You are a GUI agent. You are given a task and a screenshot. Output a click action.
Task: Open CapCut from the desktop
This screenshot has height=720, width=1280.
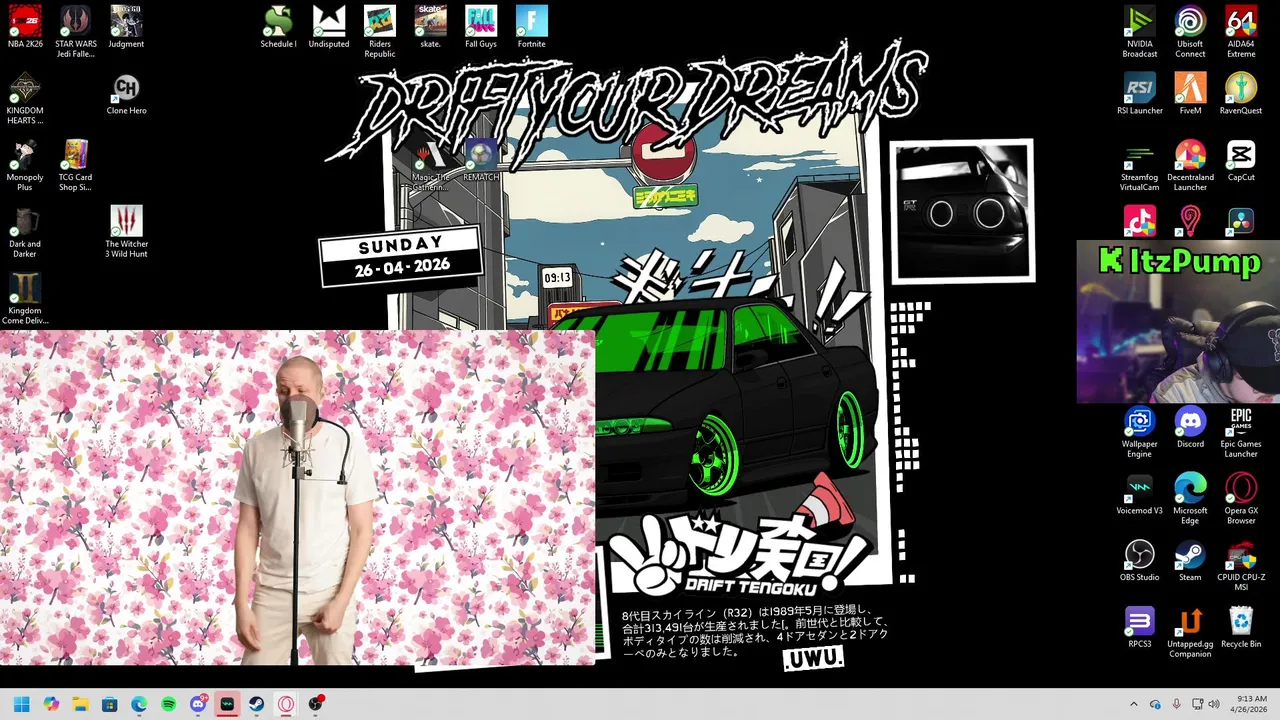pyautogui.click(x=1241, y=161)
